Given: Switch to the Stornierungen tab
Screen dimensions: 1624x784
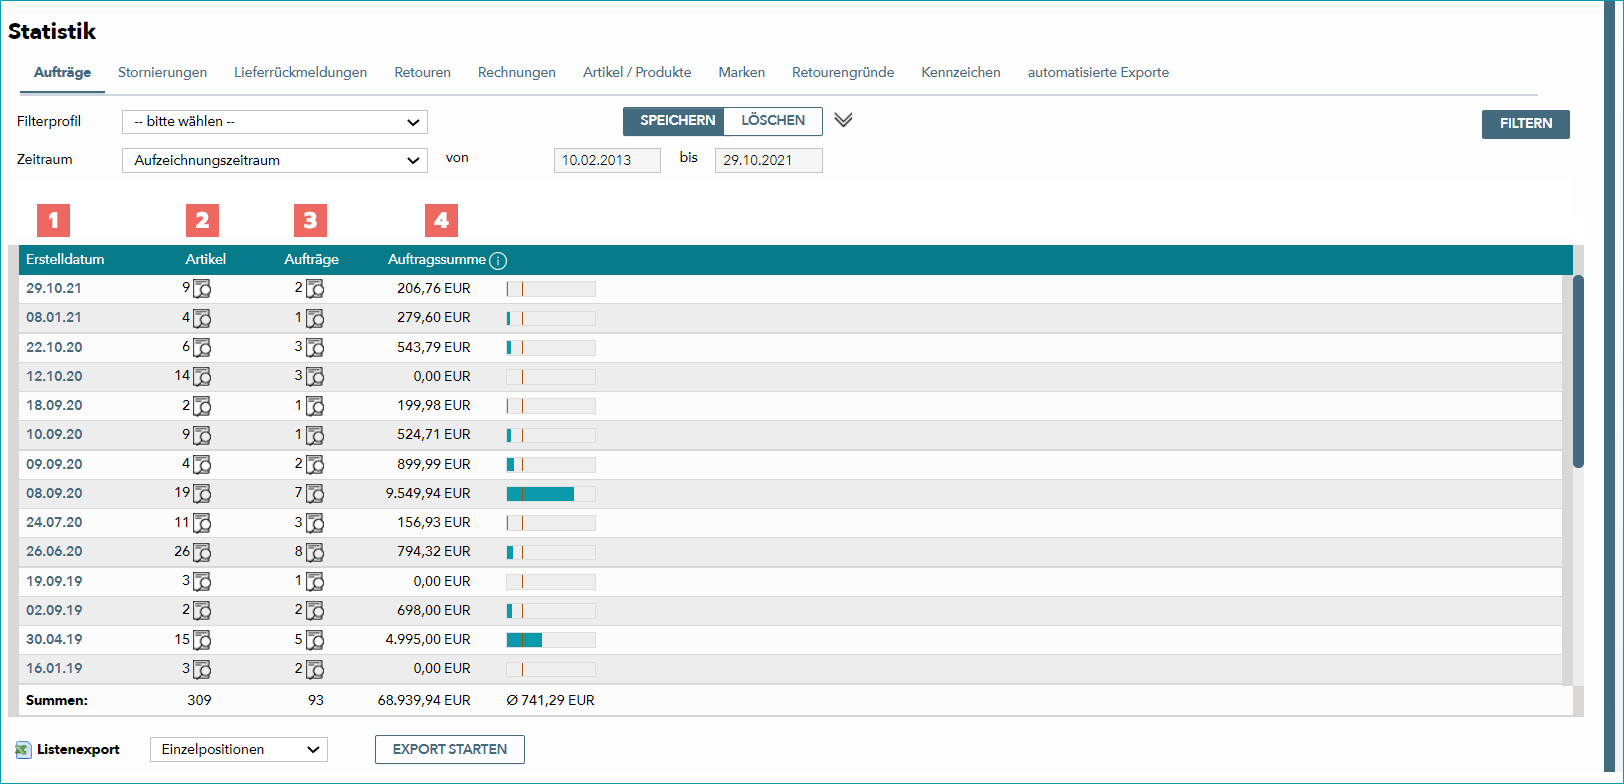Looking at the screenshot, I should pos(163,72).
